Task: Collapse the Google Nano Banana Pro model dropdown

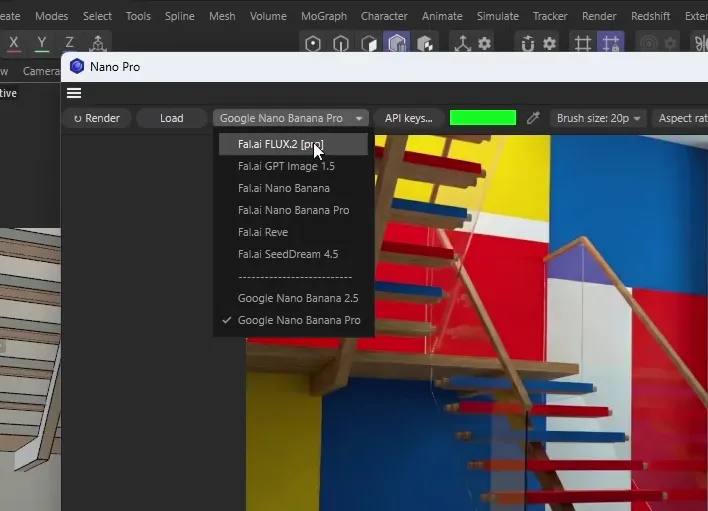Action: [291, 118]
